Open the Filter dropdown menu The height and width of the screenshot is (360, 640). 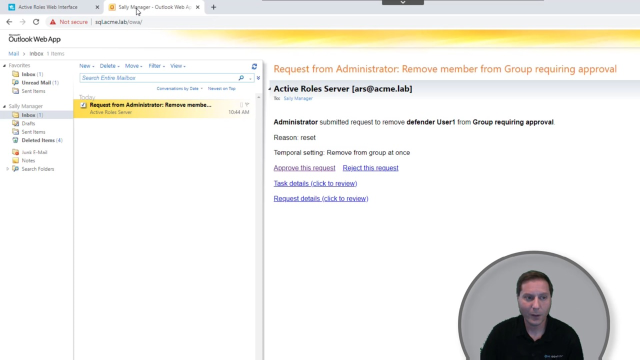tap(156, 66)
